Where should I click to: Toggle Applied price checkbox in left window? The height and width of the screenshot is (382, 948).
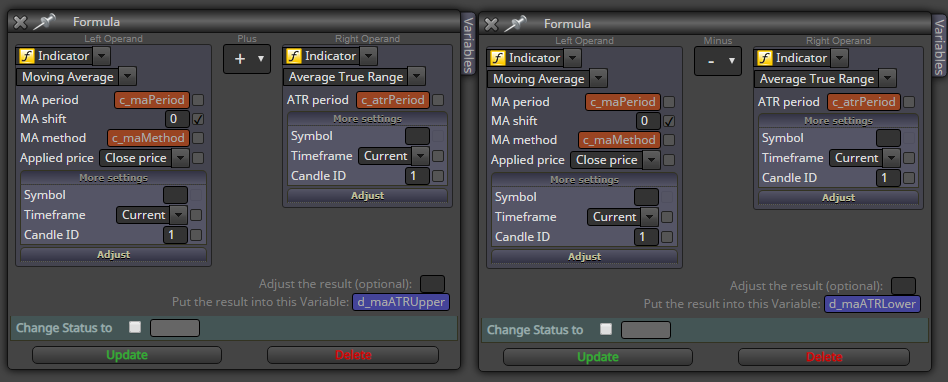pos(198,158)
